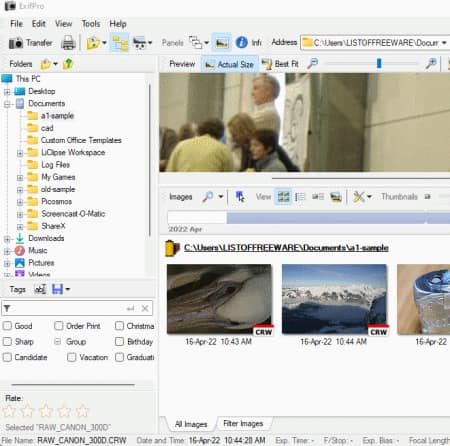Select the snowy mountain CRW thumbnail
Screen dimensions: 450x446
(x=334, y=299)
